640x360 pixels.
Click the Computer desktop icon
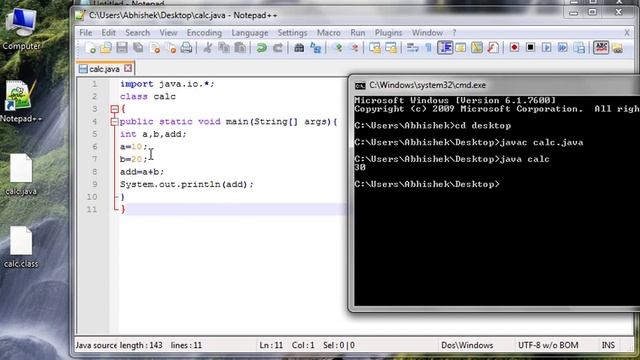coord(21,29)
